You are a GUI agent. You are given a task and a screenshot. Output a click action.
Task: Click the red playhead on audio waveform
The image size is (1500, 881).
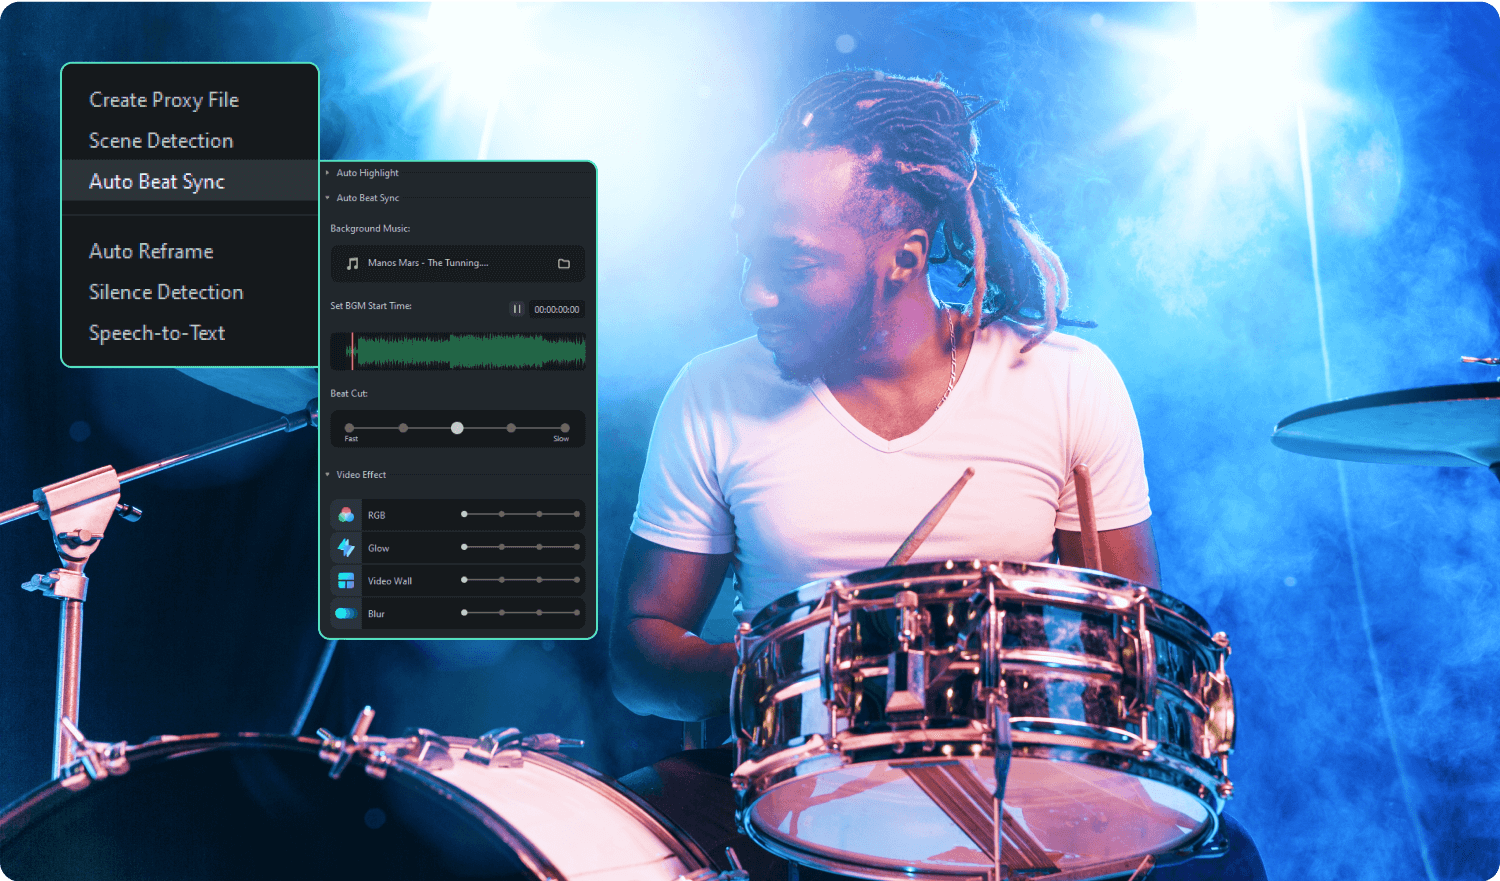[352, 351]
